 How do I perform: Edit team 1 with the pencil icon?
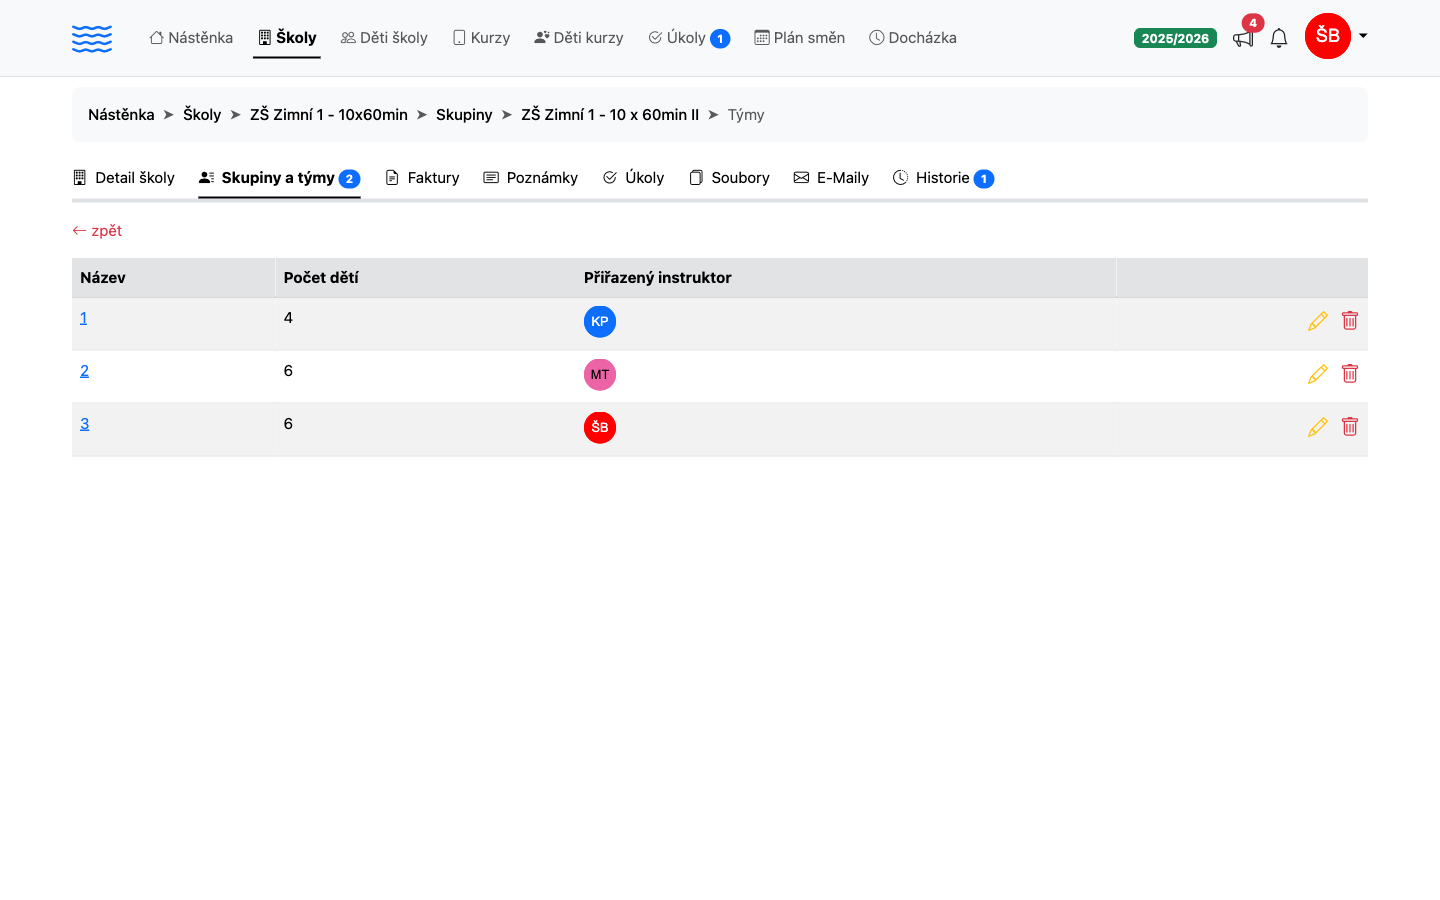point(1318,321)
